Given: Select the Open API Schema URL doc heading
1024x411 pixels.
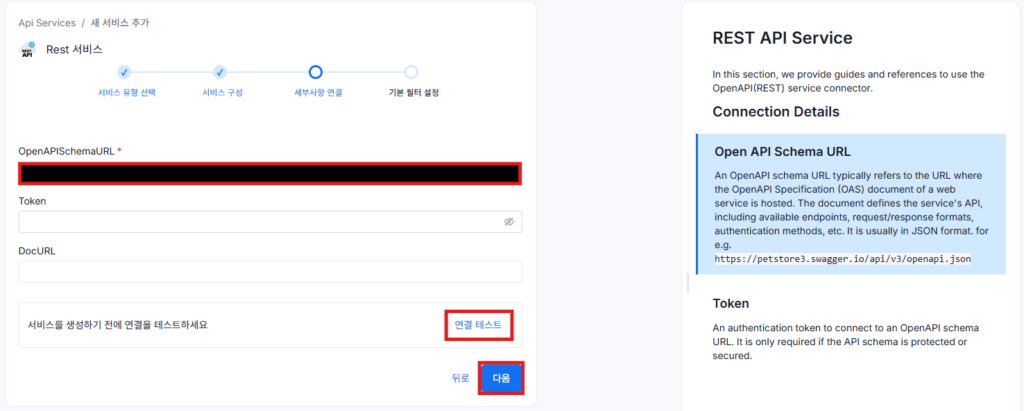Looking at the screenshot, I should click(782, 152).
